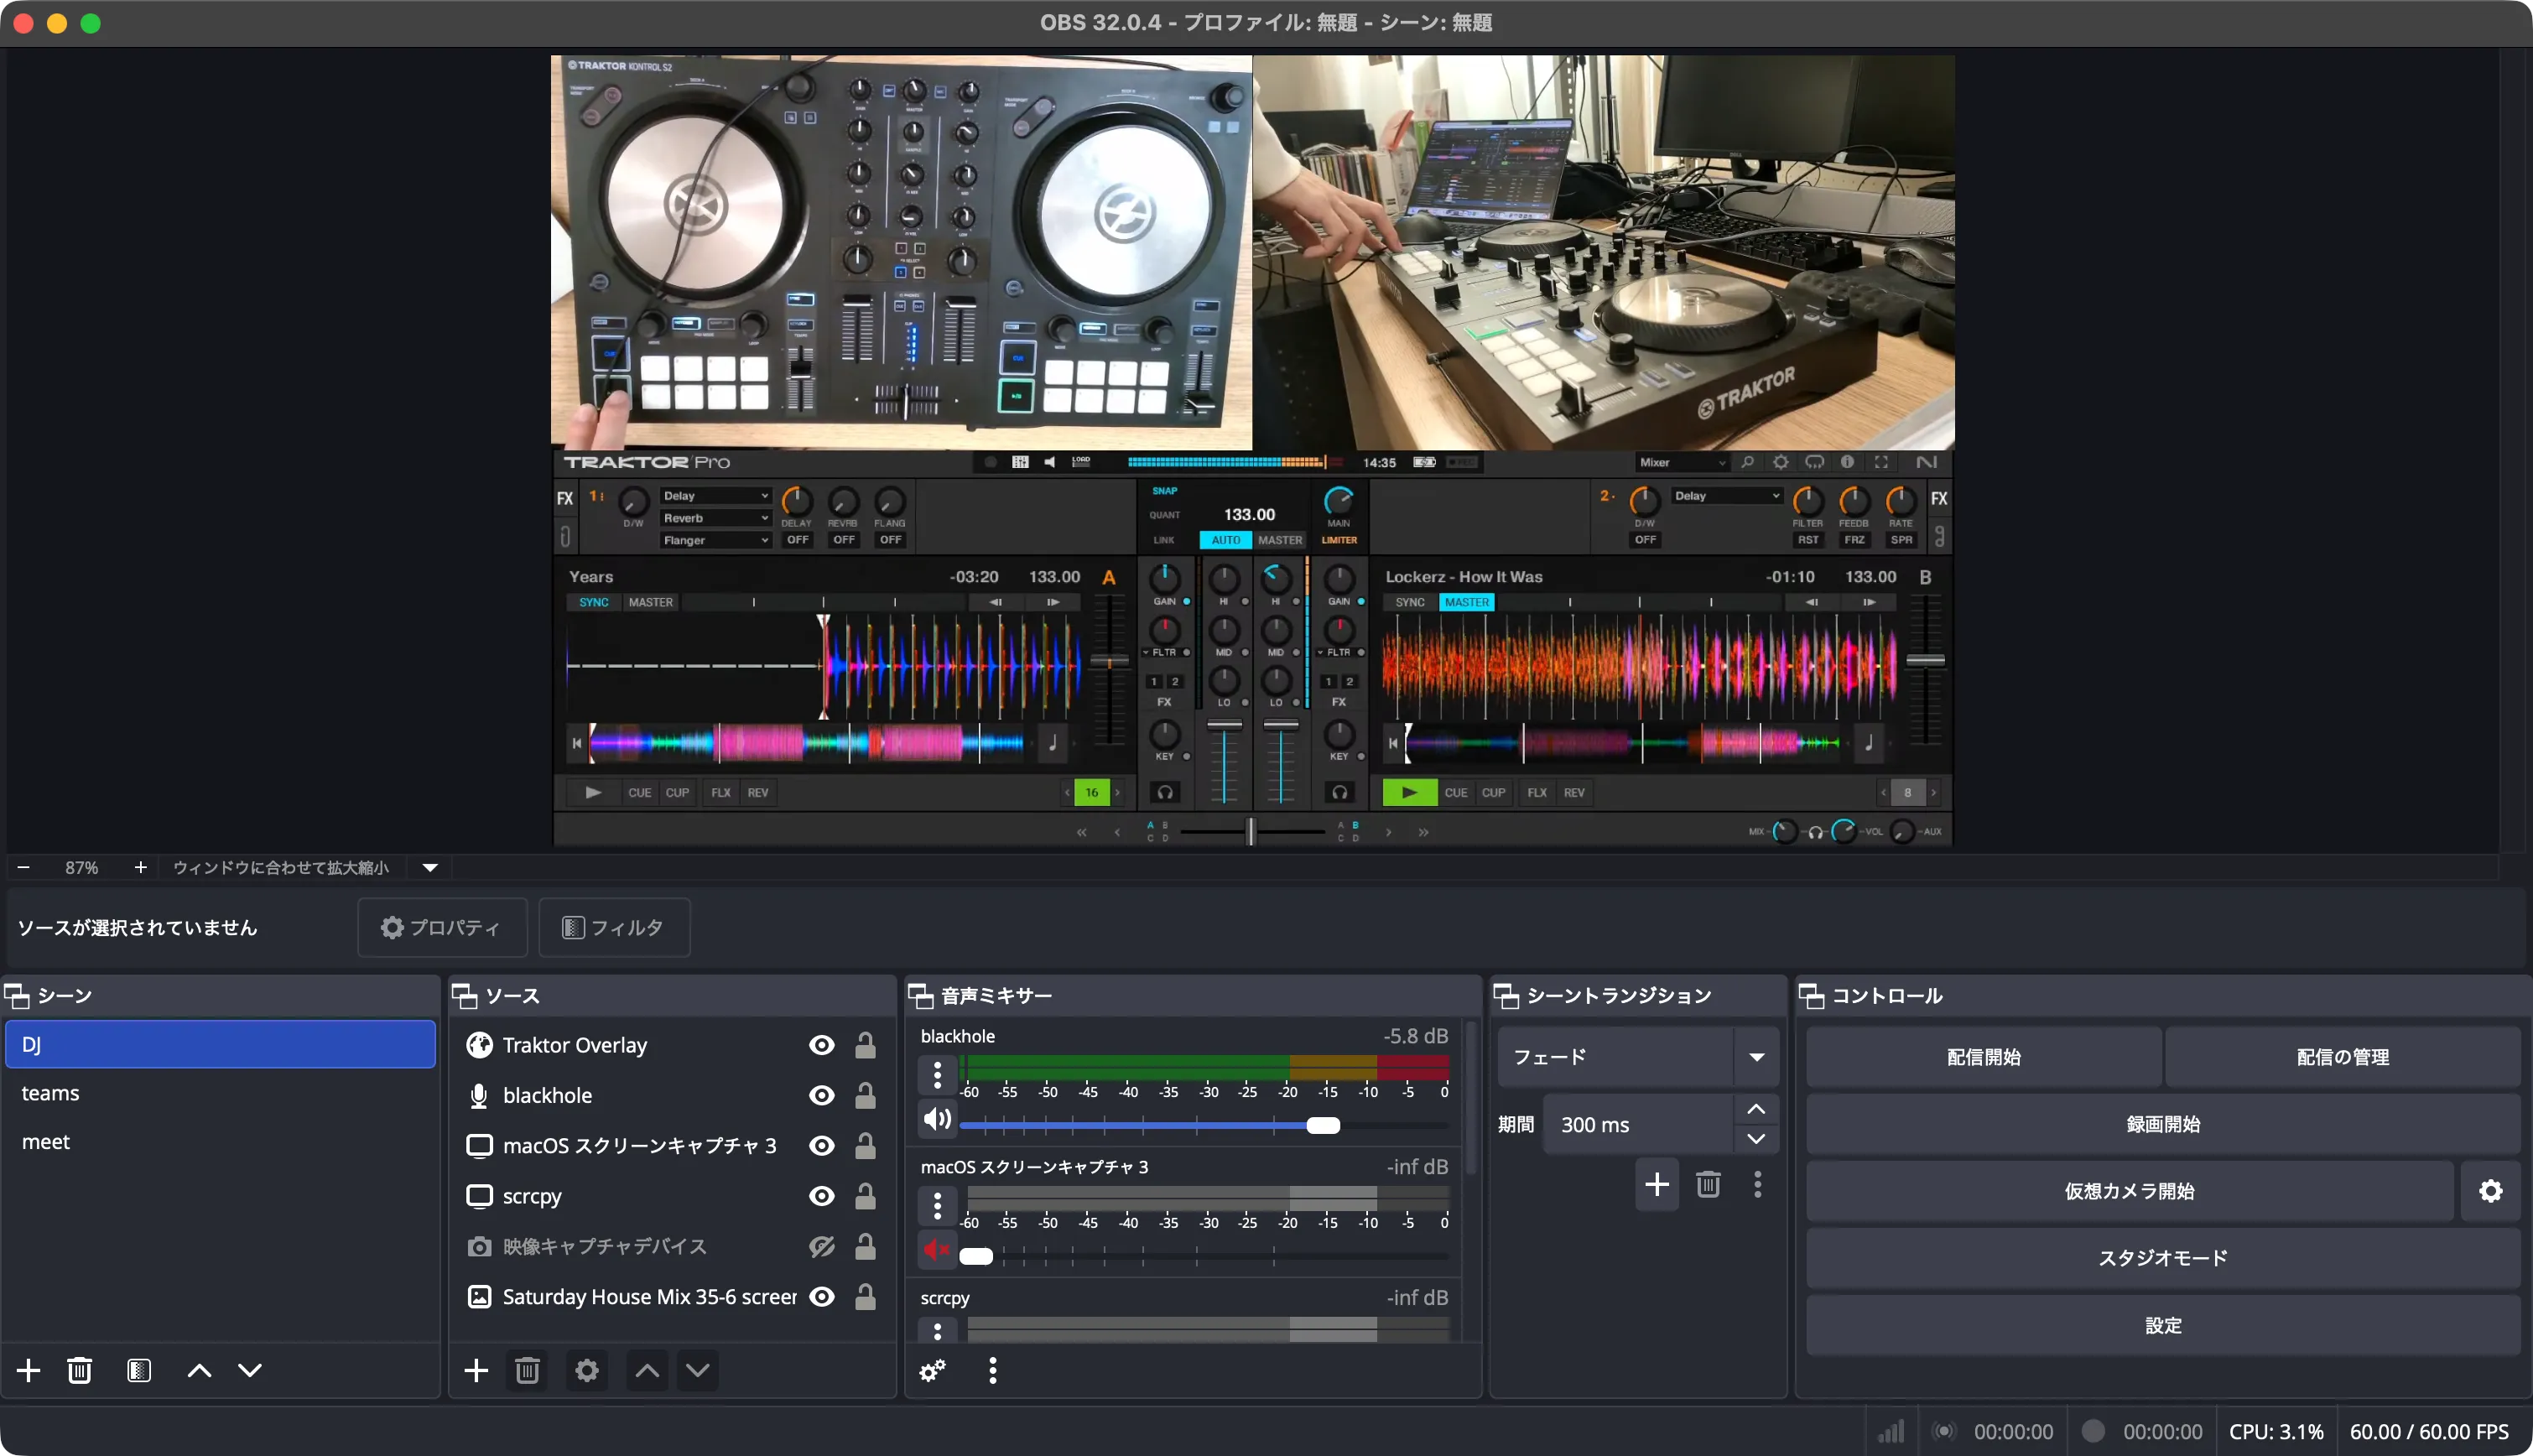This screenshot has height=1456, width=2533.
Task: Select the meet scene
Action: click(46, 1142)
